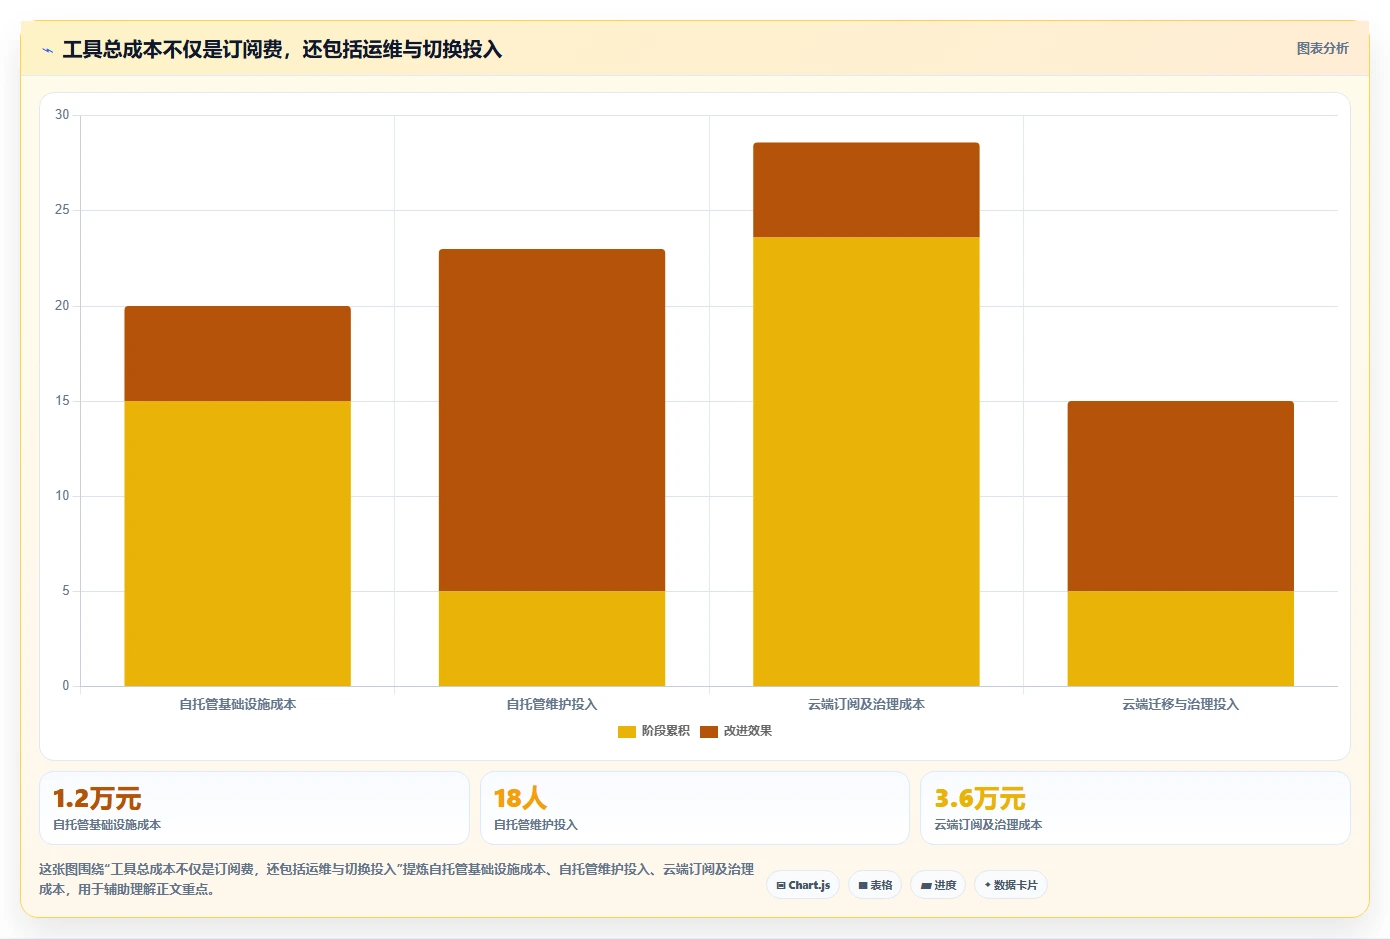Click yellow segment of 云端迁移与治理投入 bar
The height and width of the screenshot is (939, 1390).
pyautogui.click(x=1181, y=638)
